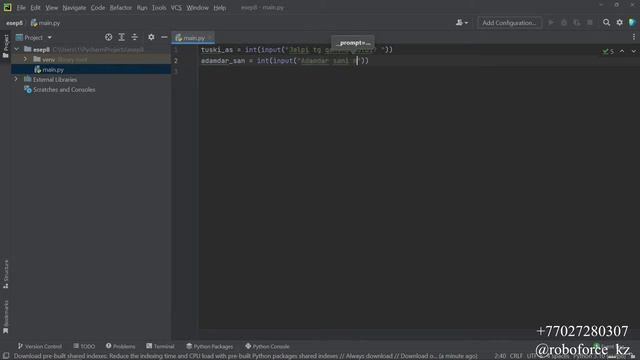The image size is (640, 360).
Task: Open editor tabs more options icon
Action: pyautogui.click(x=633, y=37)
